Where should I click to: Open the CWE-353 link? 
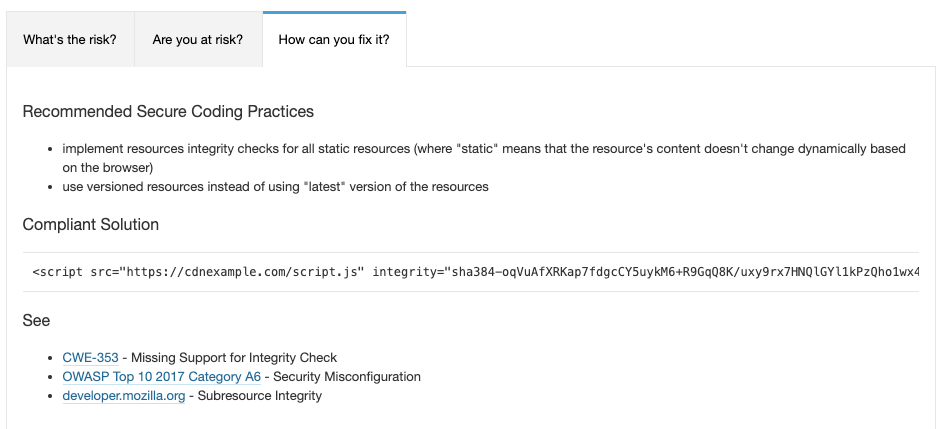pos(91,358)
